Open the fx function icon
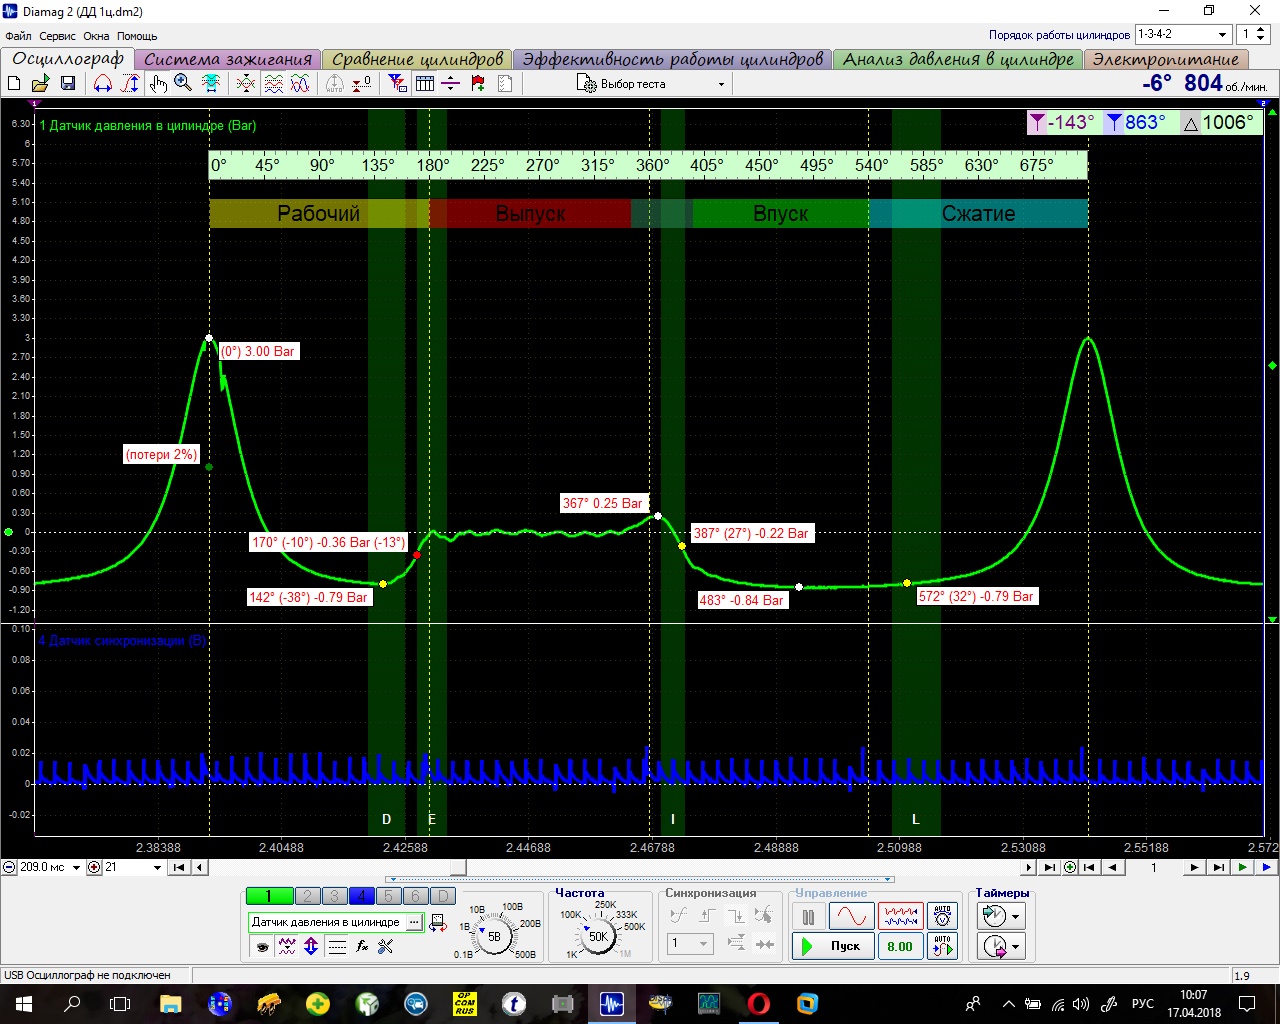Viewport: 1280px width, 1024px height. 362,946
